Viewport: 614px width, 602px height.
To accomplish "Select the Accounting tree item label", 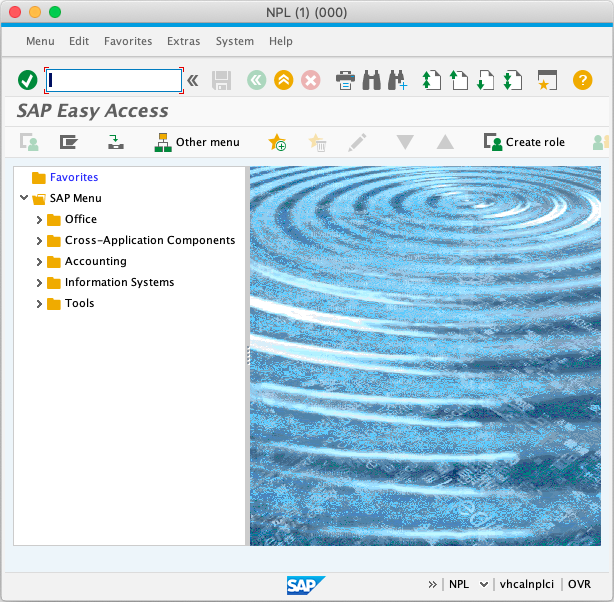I will pos(96,261).
